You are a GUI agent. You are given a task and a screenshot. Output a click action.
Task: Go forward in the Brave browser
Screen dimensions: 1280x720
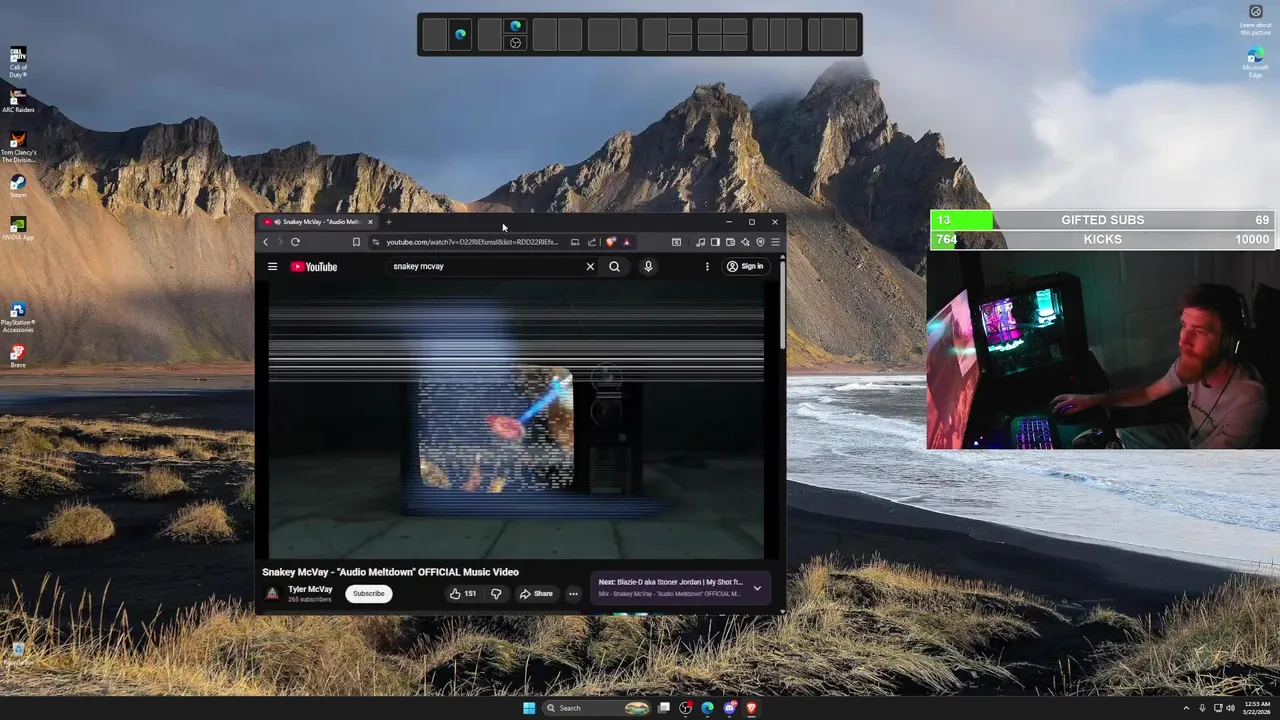click(x=280, y=242)
